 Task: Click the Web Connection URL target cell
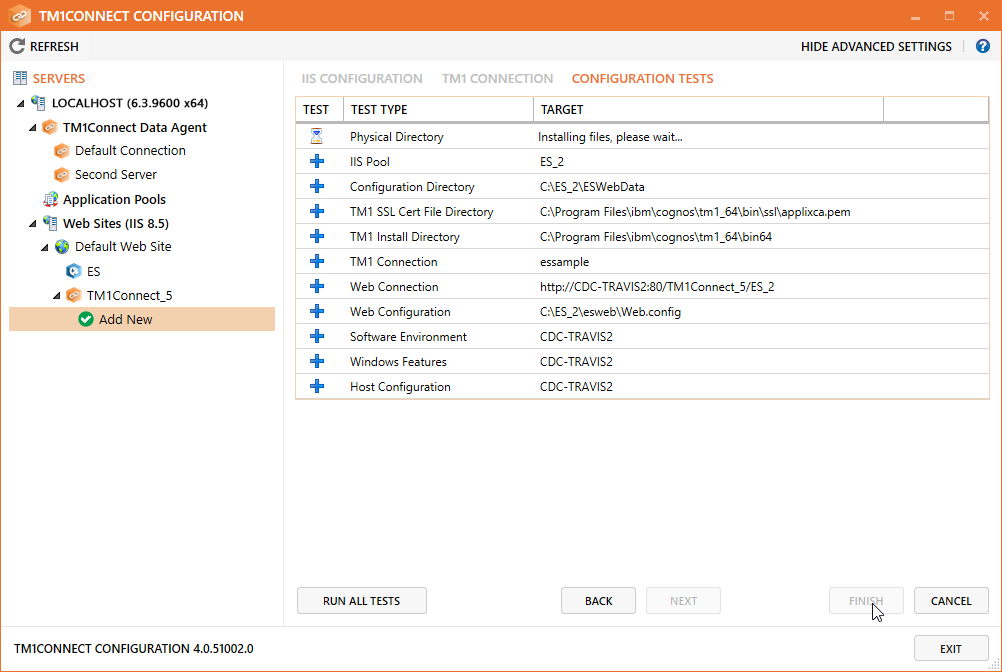(657, 287)
